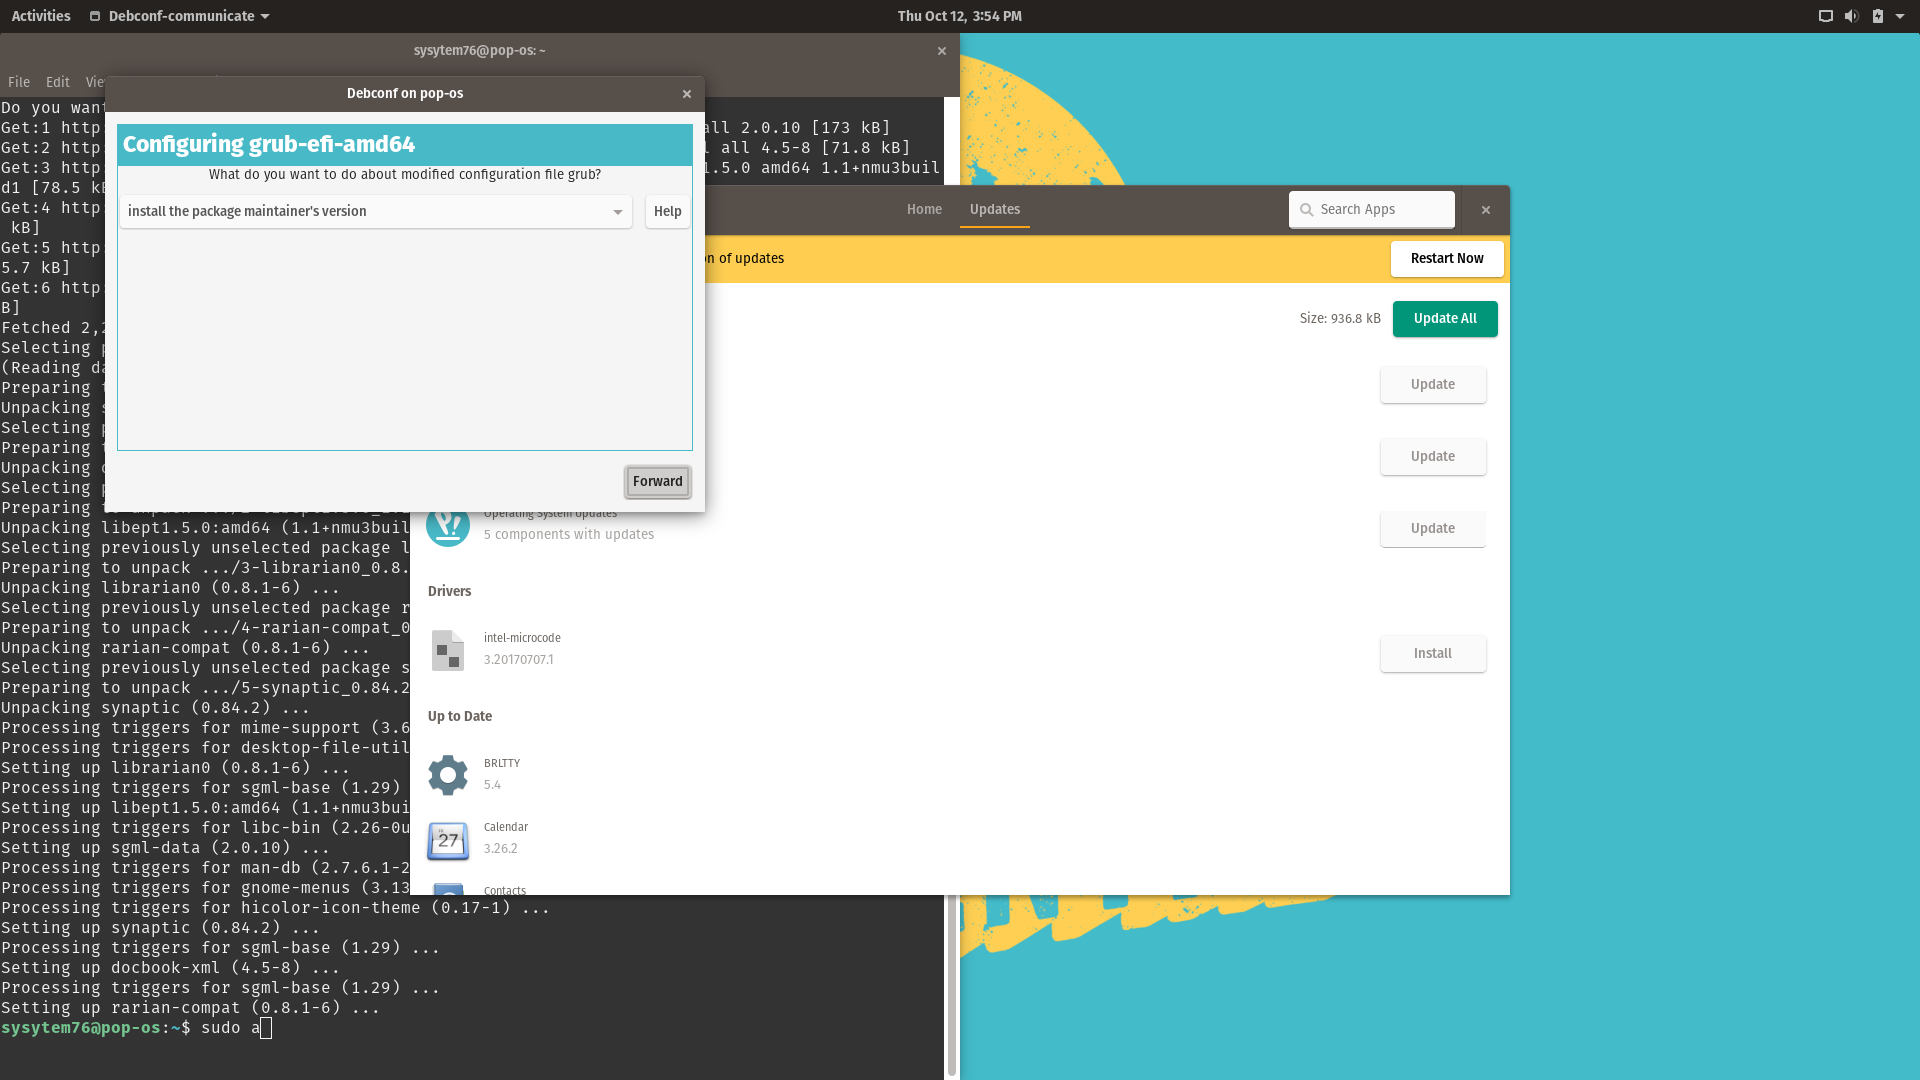1920x1080 pixels.
Task: Click the Forward button in Debconf dialog
Action: [657, 481]
